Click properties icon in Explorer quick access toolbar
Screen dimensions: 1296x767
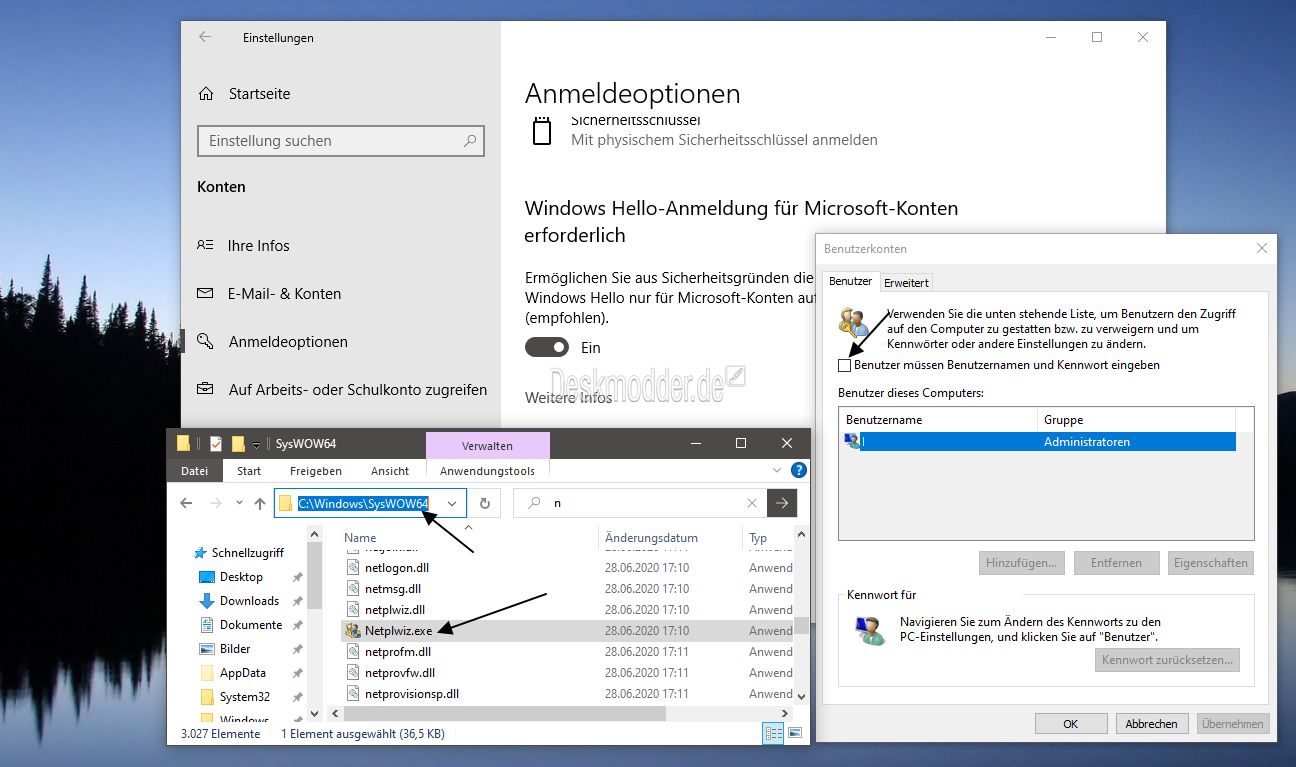click(216, 443)
